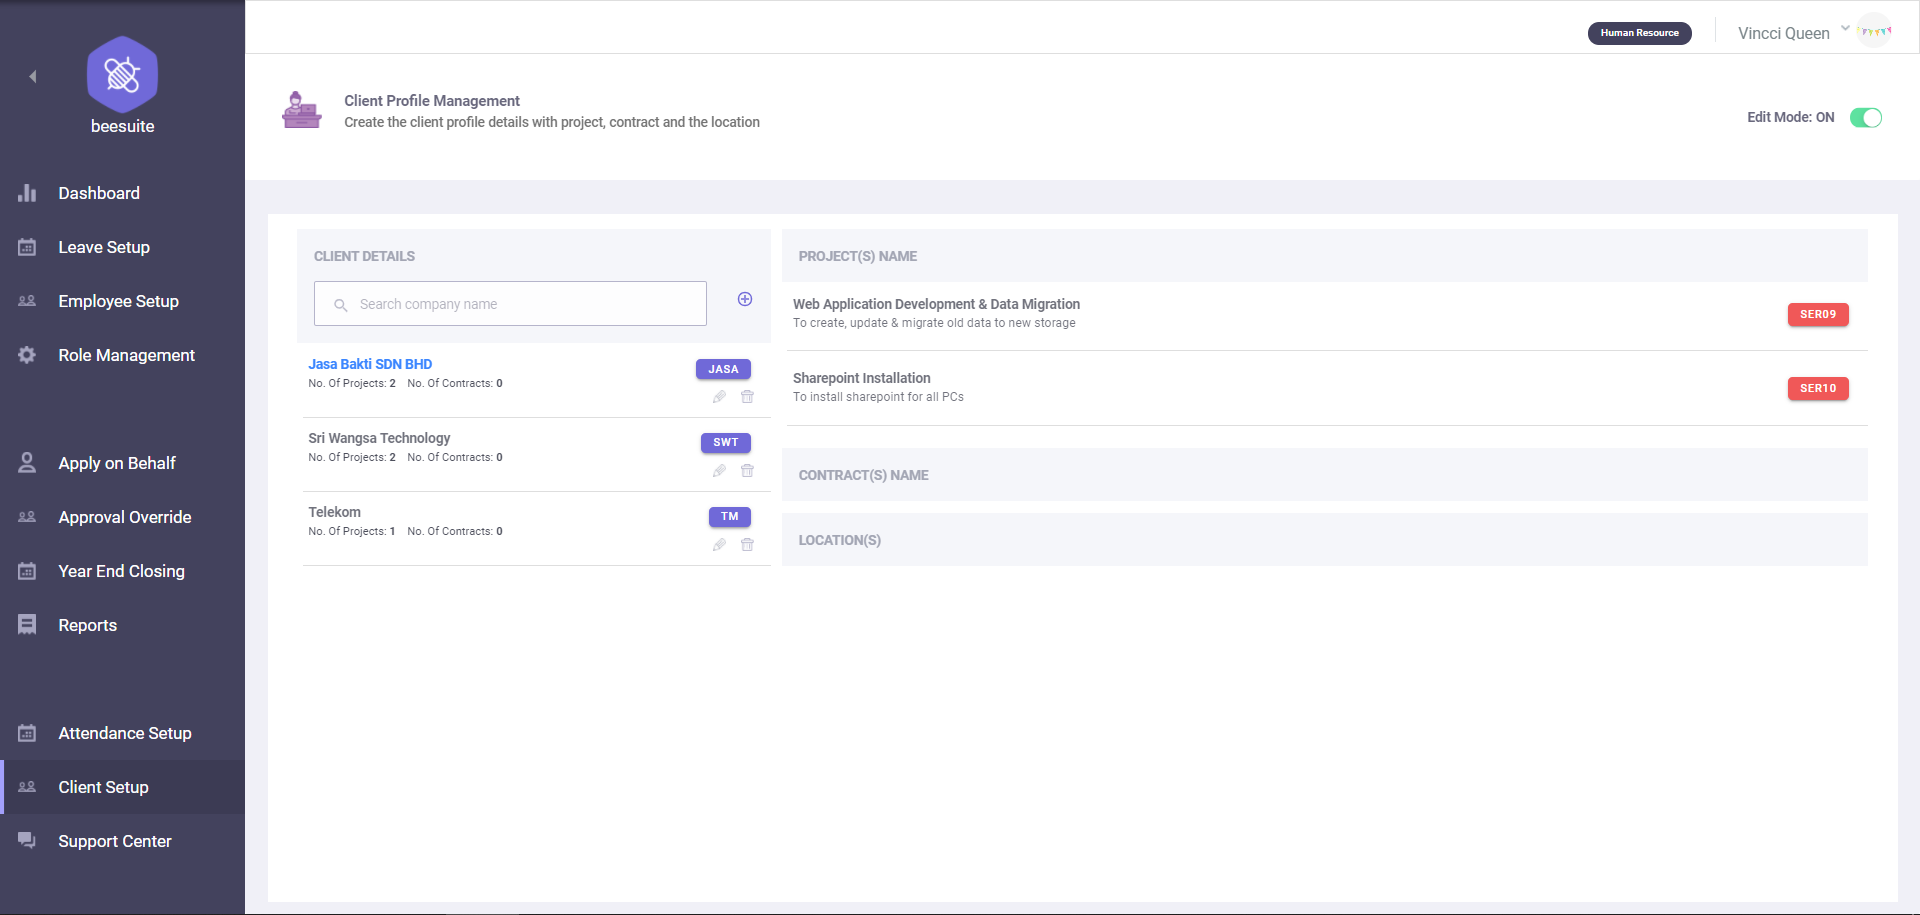
Task: Collapse the sidebar with the left arrow
Action: 33,76
